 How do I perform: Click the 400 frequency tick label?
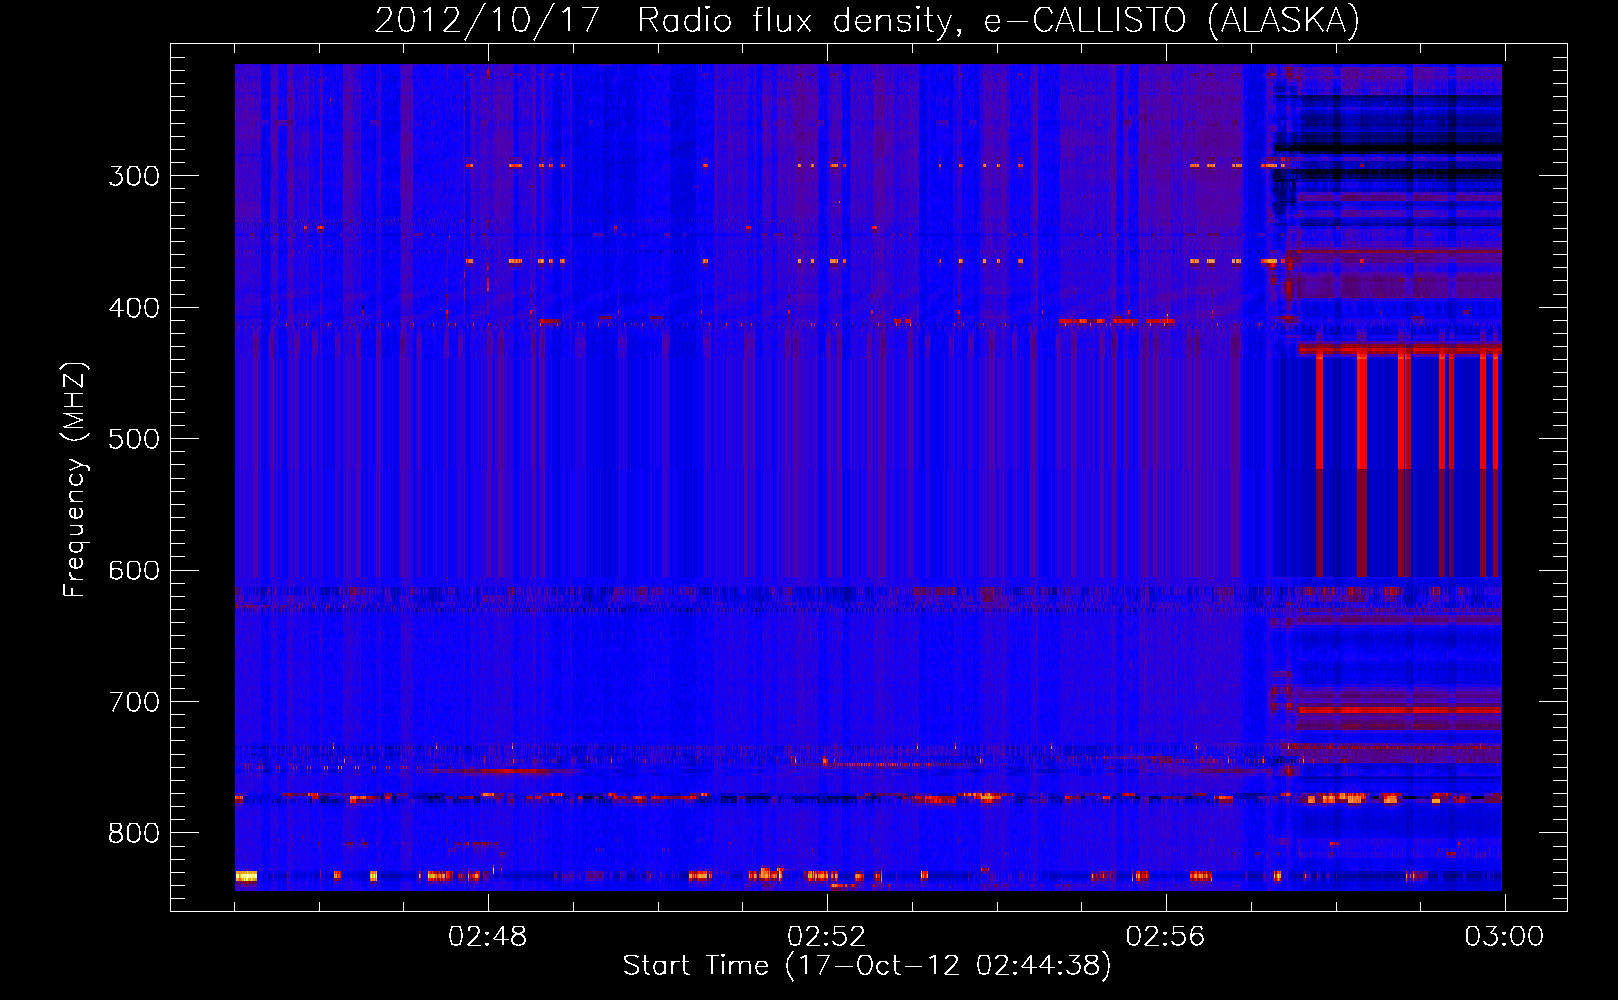point(134,308)
